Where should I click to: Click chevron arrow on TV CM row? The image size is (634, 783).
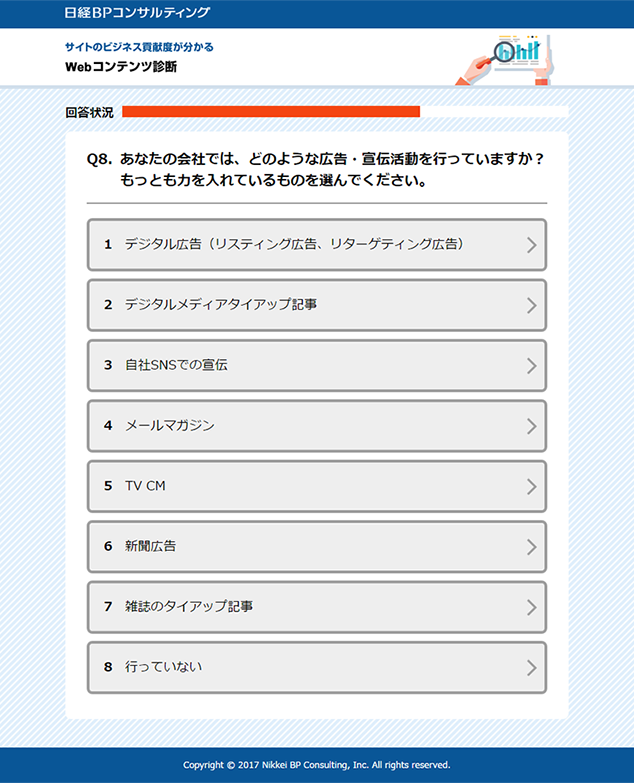[531, 487]
